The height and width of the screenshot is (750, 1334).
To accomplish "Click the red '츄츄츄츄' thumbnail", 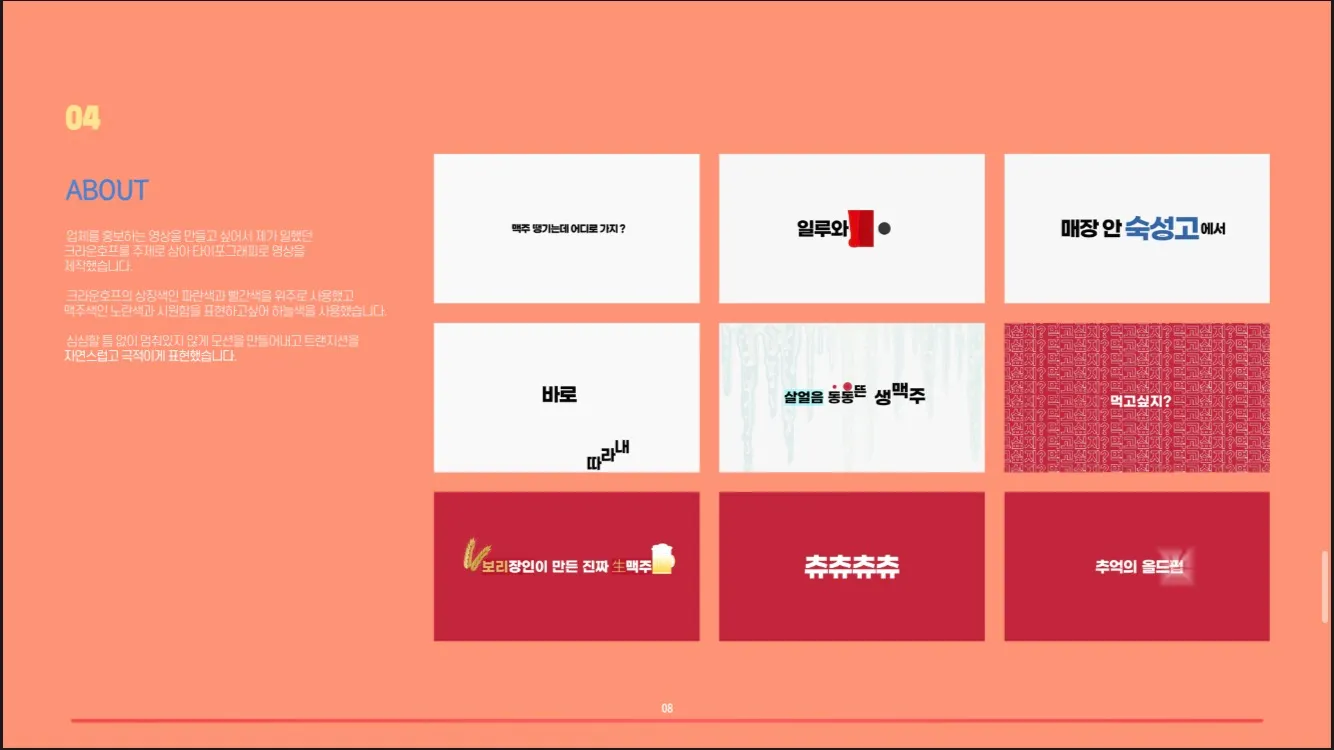I will click(x=852, y=566).
